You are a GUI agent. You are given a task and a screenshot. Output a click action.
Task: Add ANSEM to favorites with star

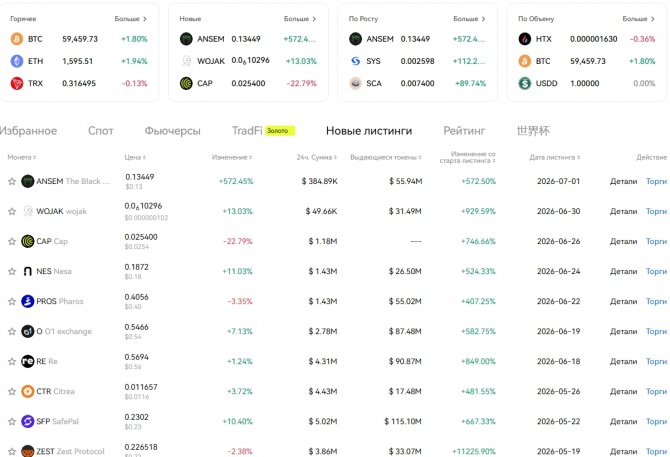[x=12, y=181]
